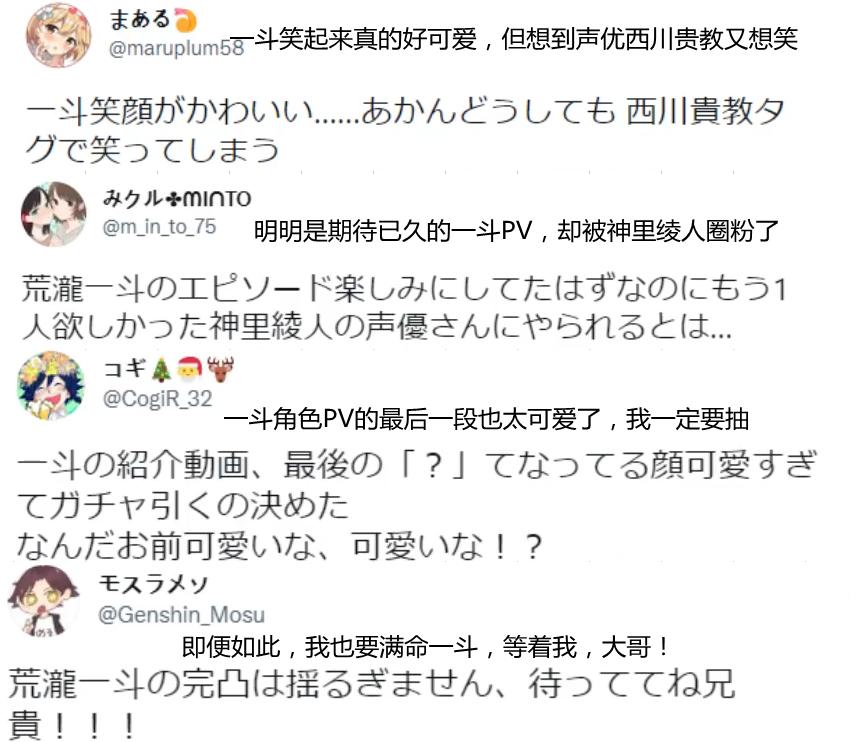
Task: Open the @maruplum58 handle
Action: coord(176,48)
